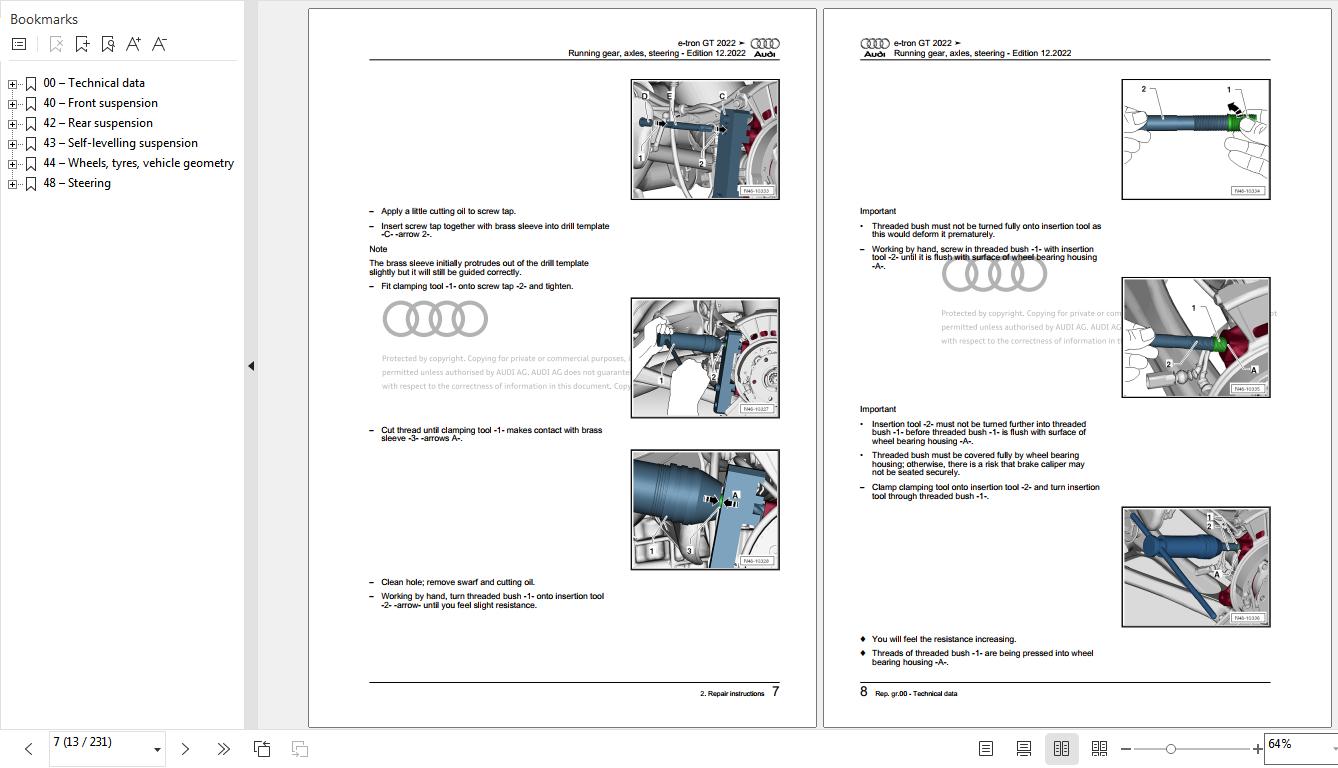Toggle the two-page side-by-side view
This screenshot has width=1338, height=768.
point(1061,748)
